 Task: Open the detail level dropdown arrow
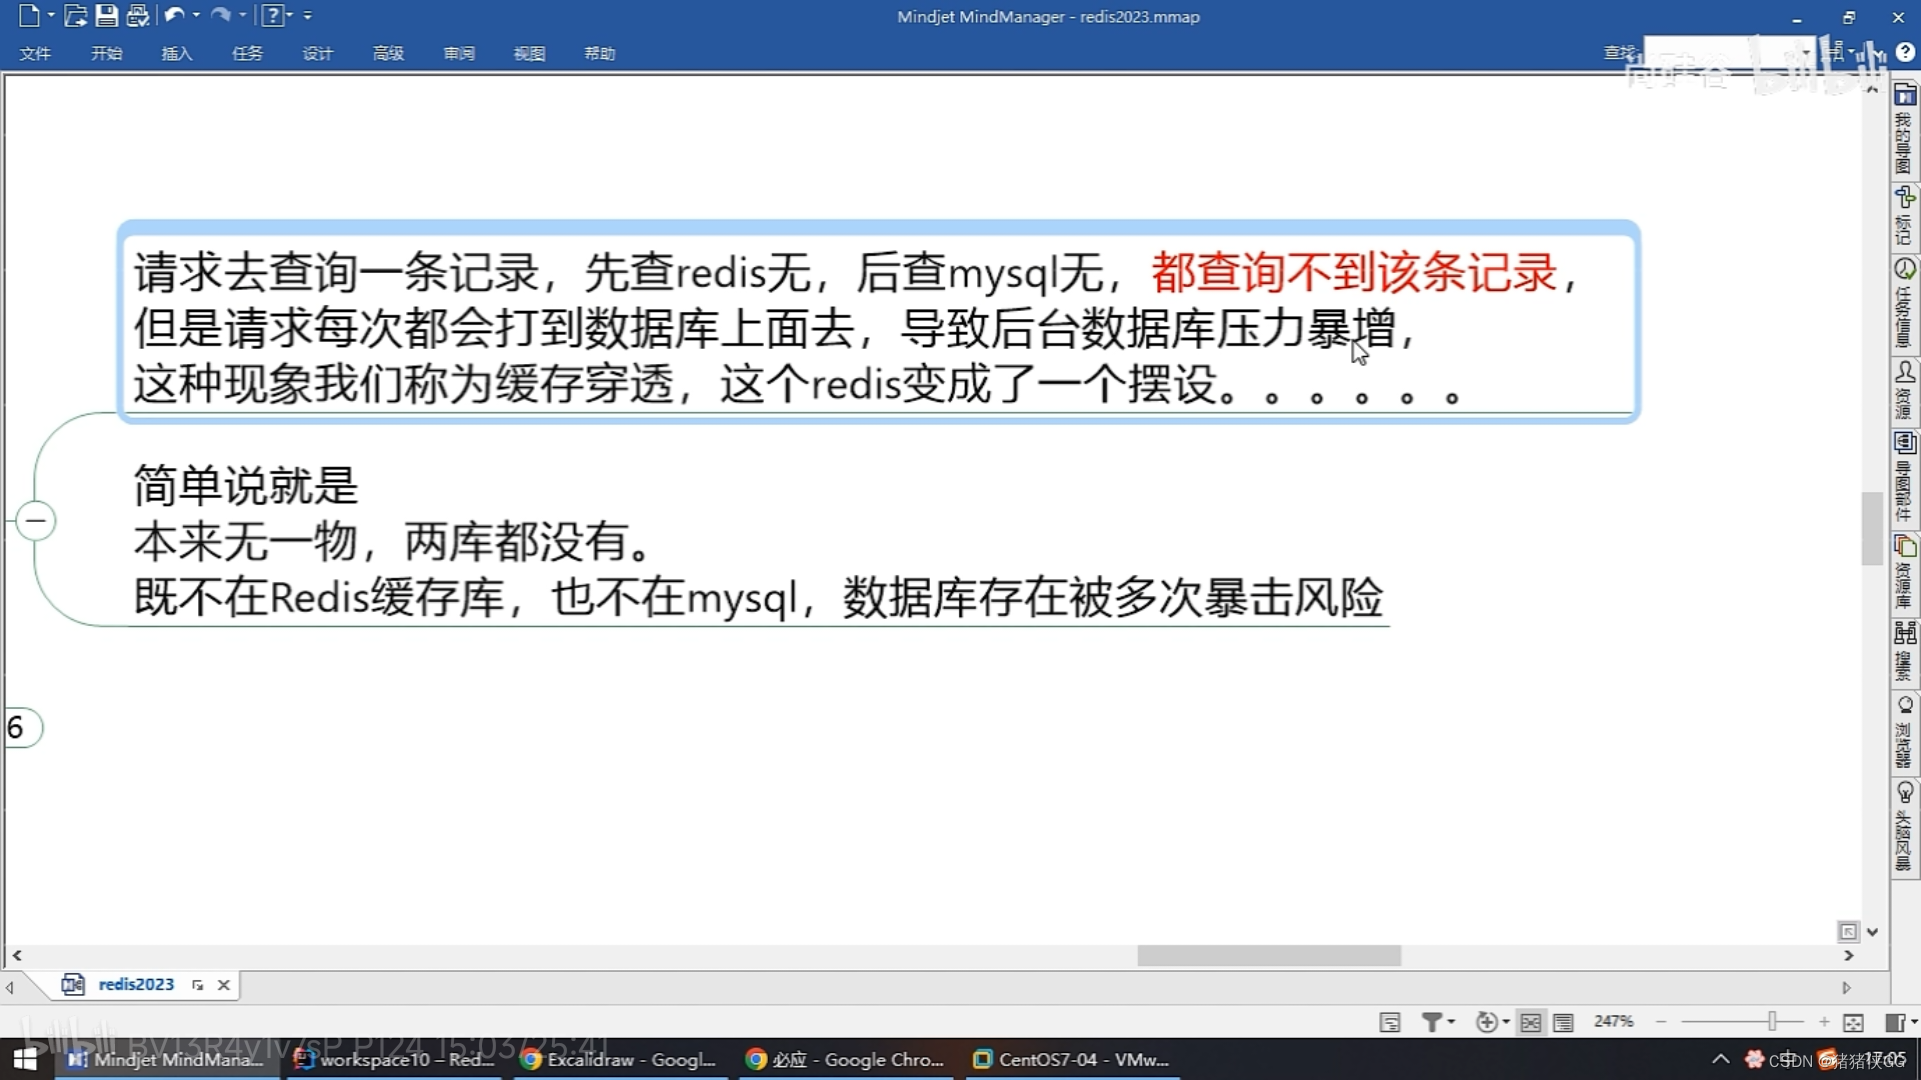(x=1506, y=1022)
